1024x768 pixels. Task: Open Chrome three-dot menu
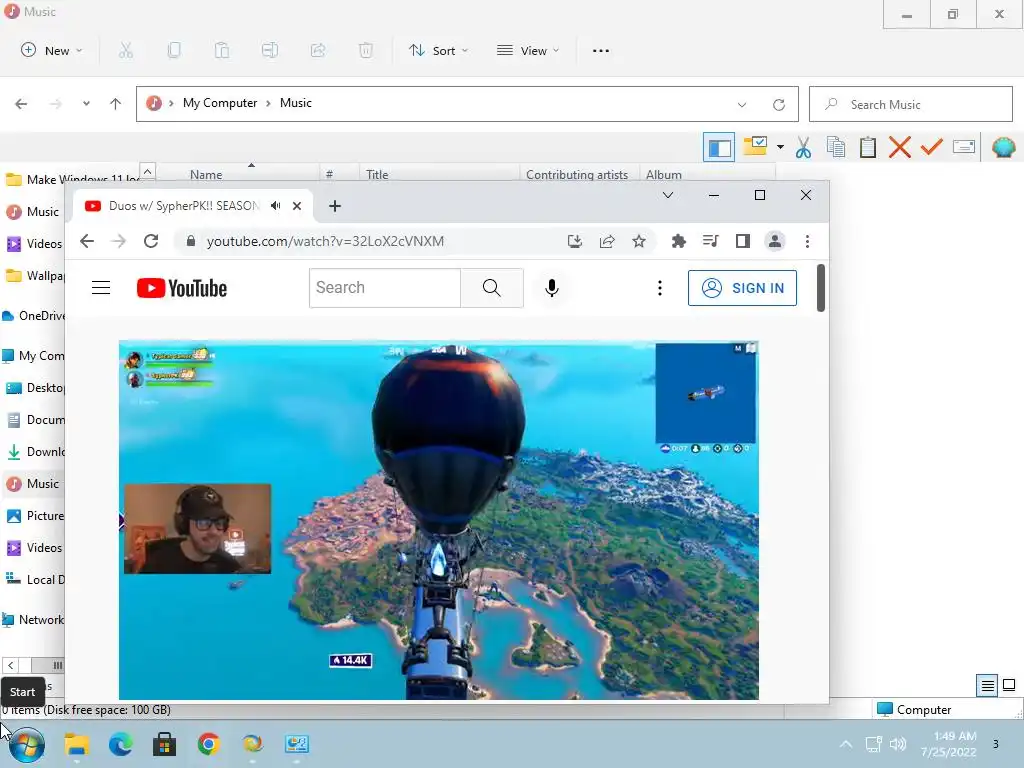click(807, 242)
